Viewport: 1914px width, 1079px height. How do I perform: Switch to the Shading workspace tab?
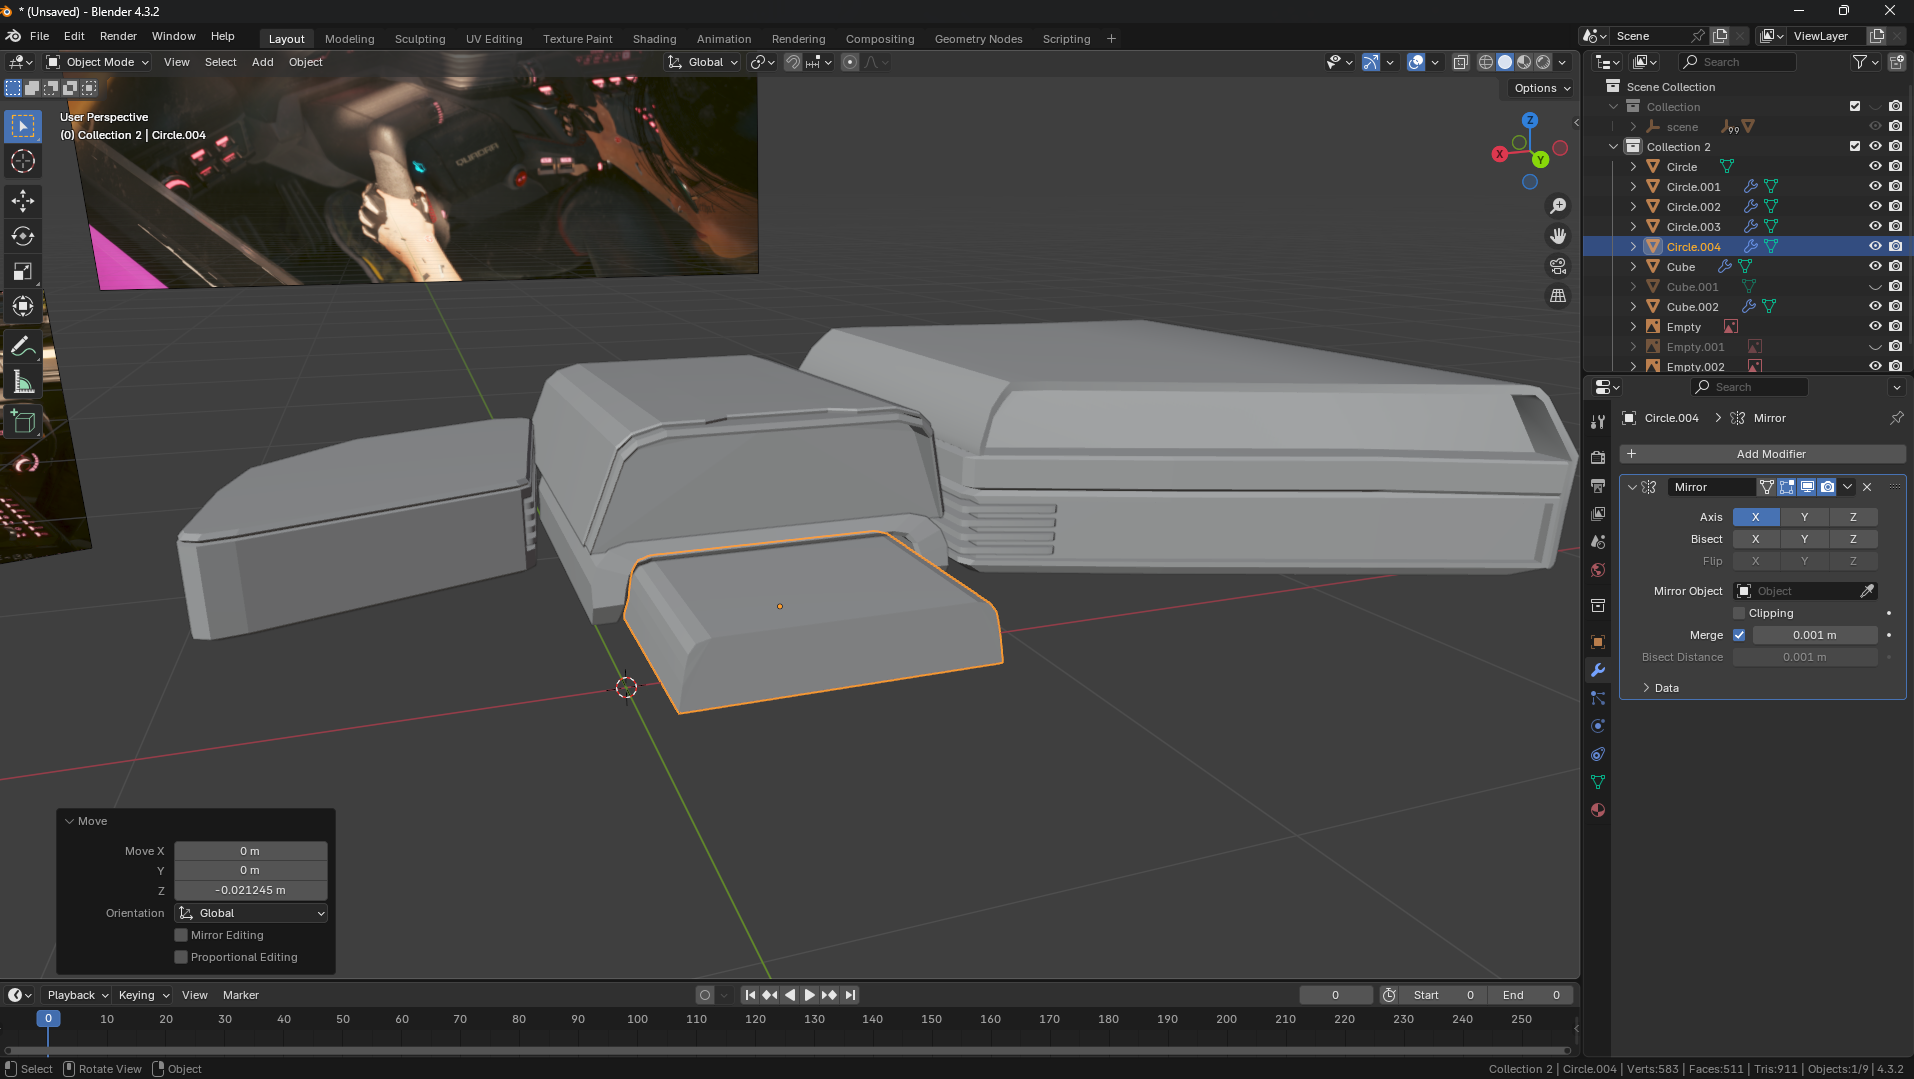654,39
